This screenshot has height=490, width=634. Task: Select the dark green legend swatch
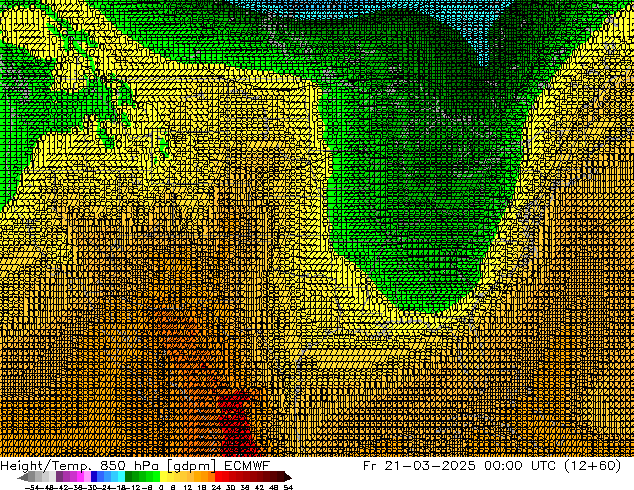[128, 477]
